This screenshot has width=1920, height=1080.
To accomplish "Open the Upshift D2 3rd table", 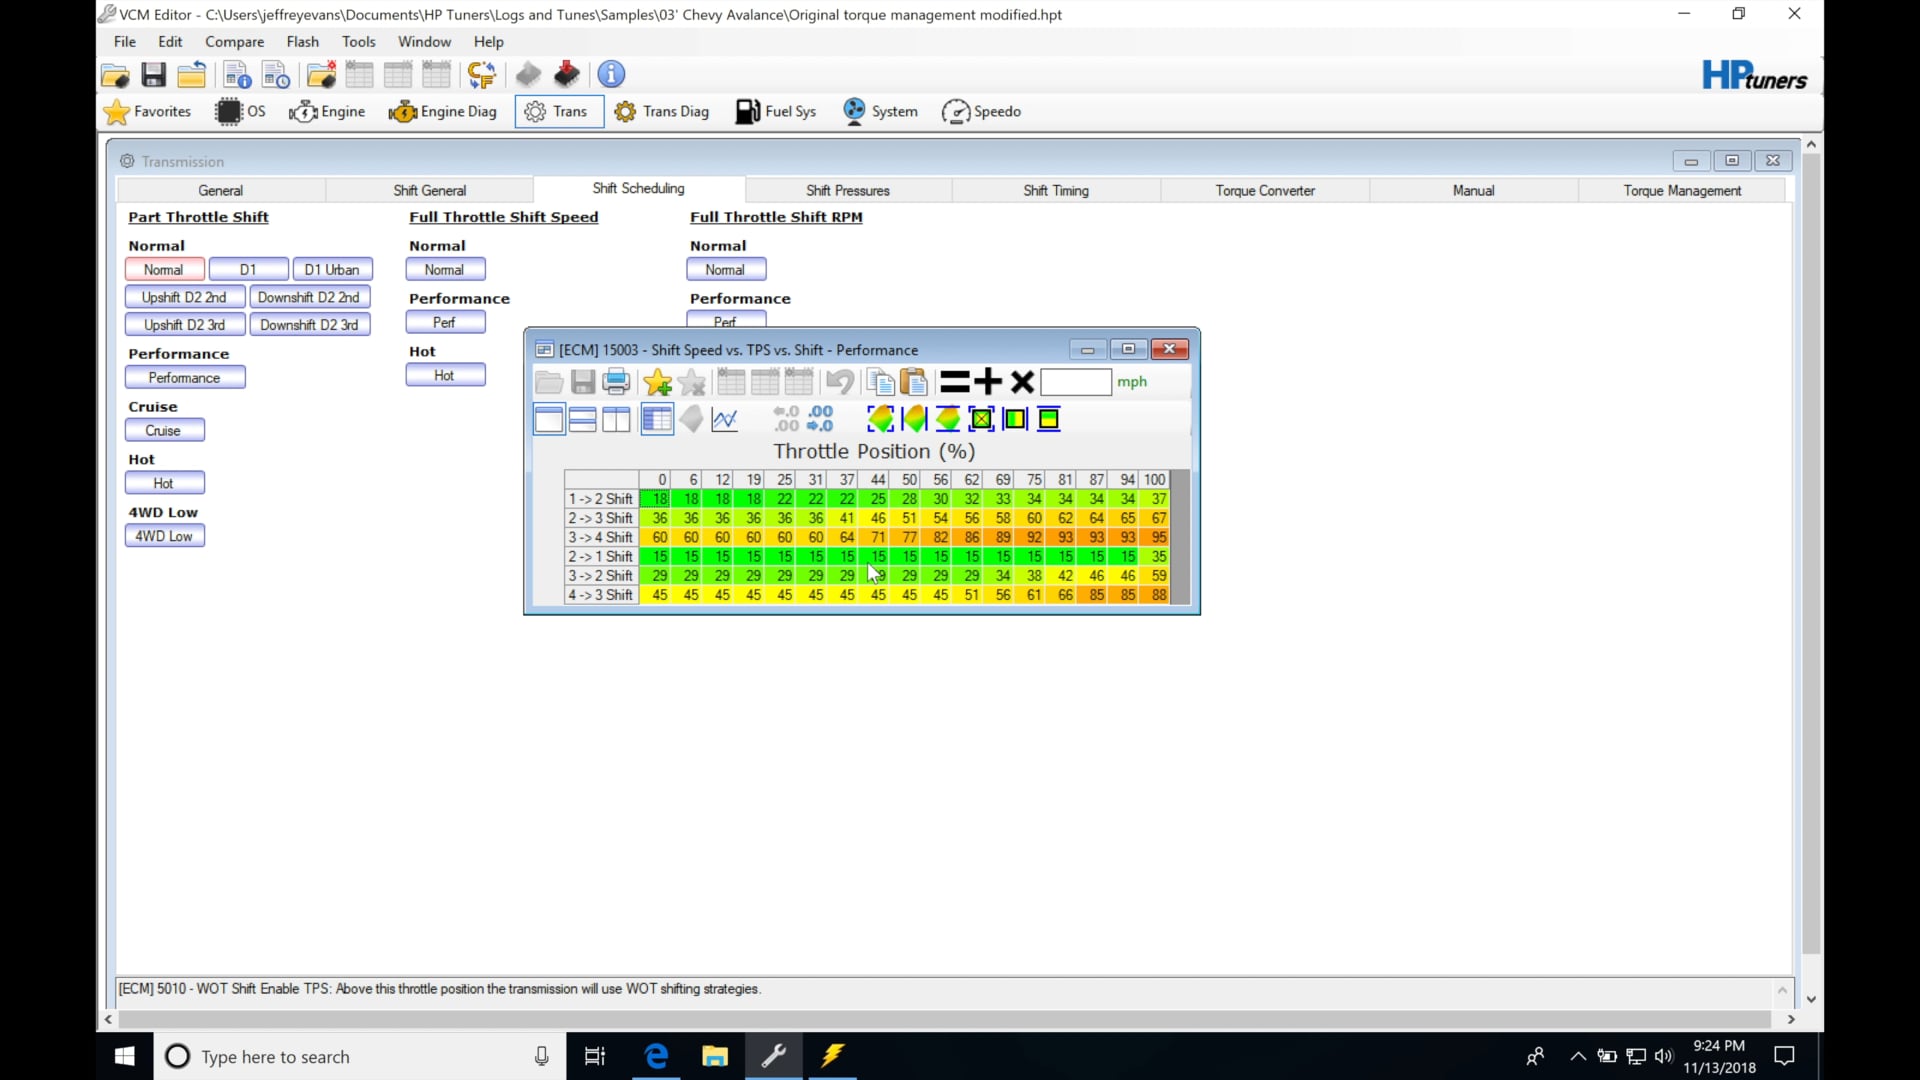I will (x=184, y=323).
